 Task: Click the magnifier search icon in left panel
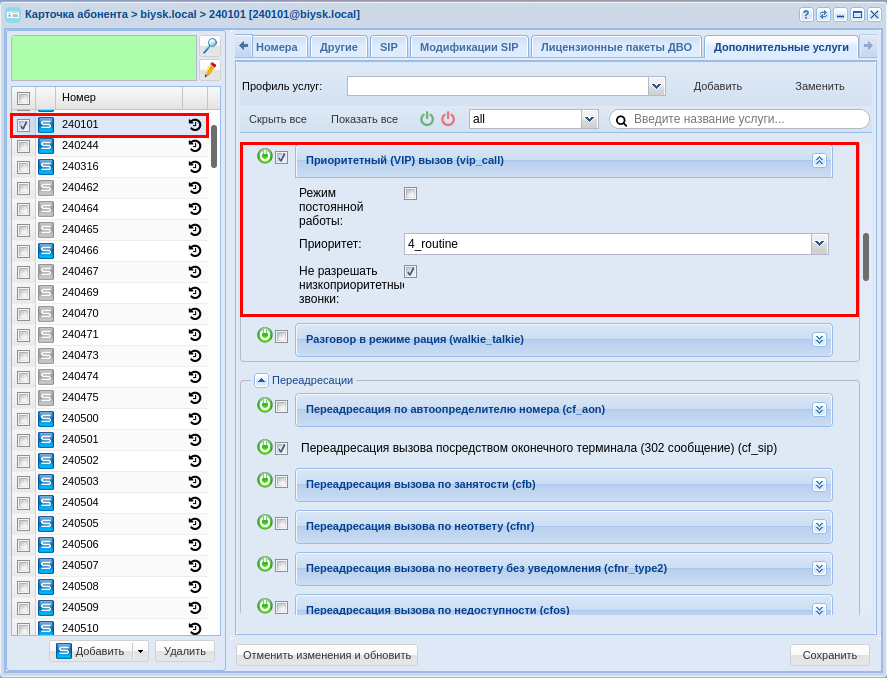click(x=209, y=45)
